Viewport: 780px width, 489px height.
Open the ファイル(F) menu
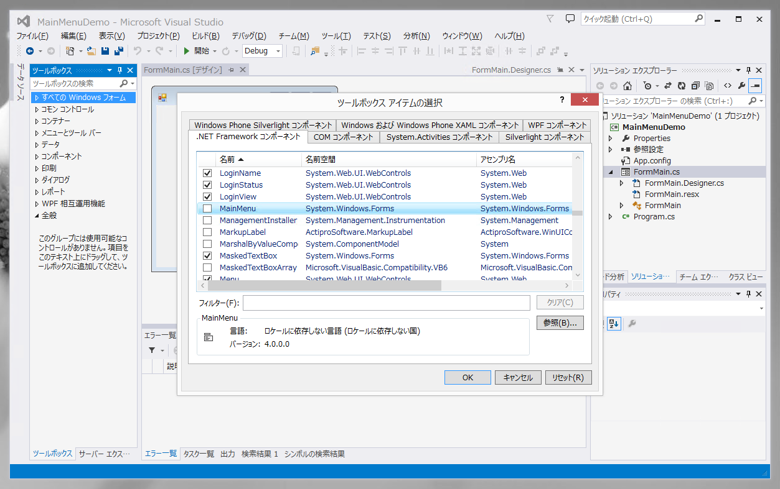click(32, 36)
